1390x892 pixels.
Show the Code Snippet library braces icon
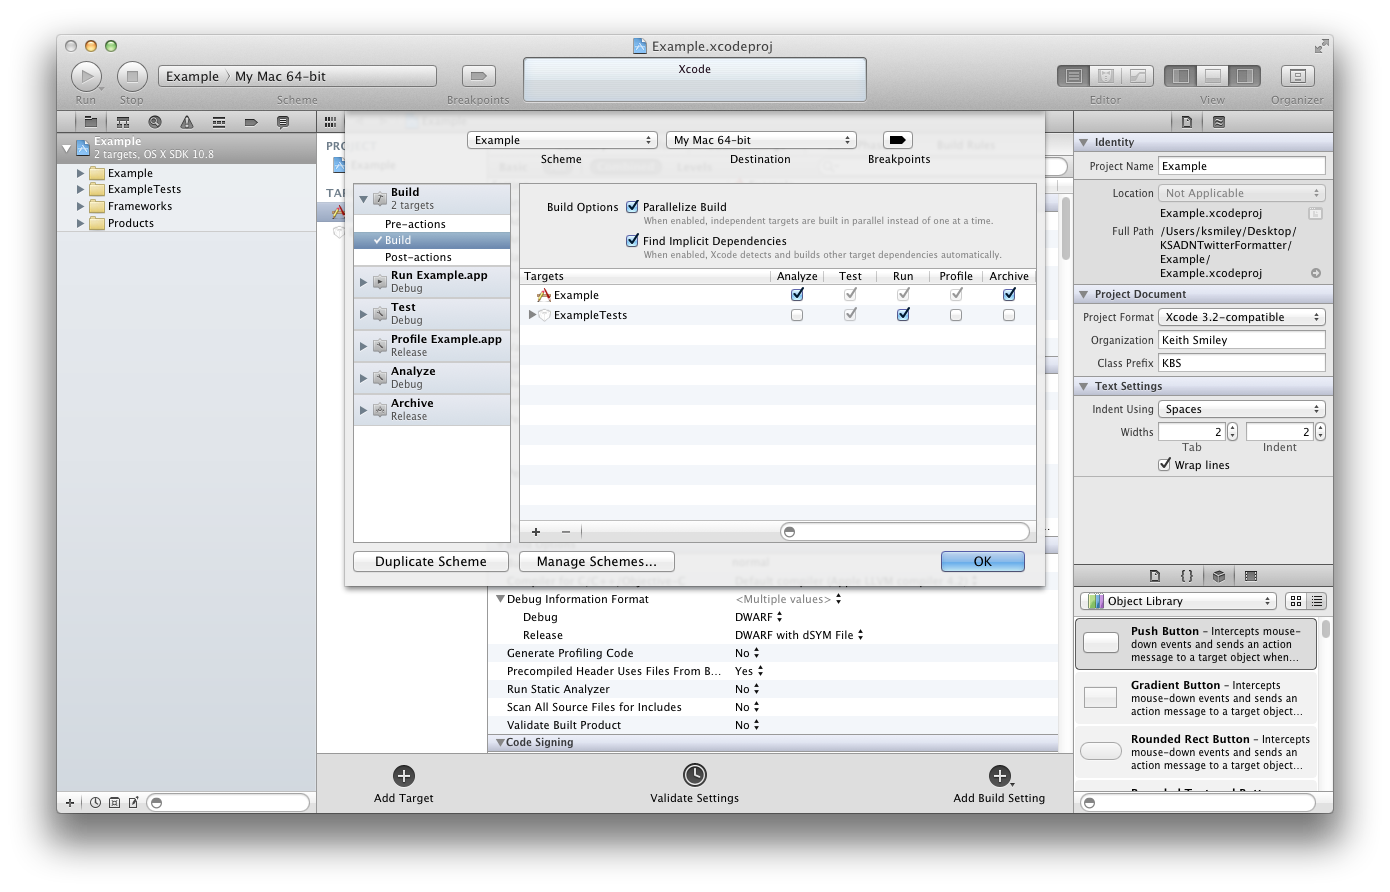(1187, 576)
